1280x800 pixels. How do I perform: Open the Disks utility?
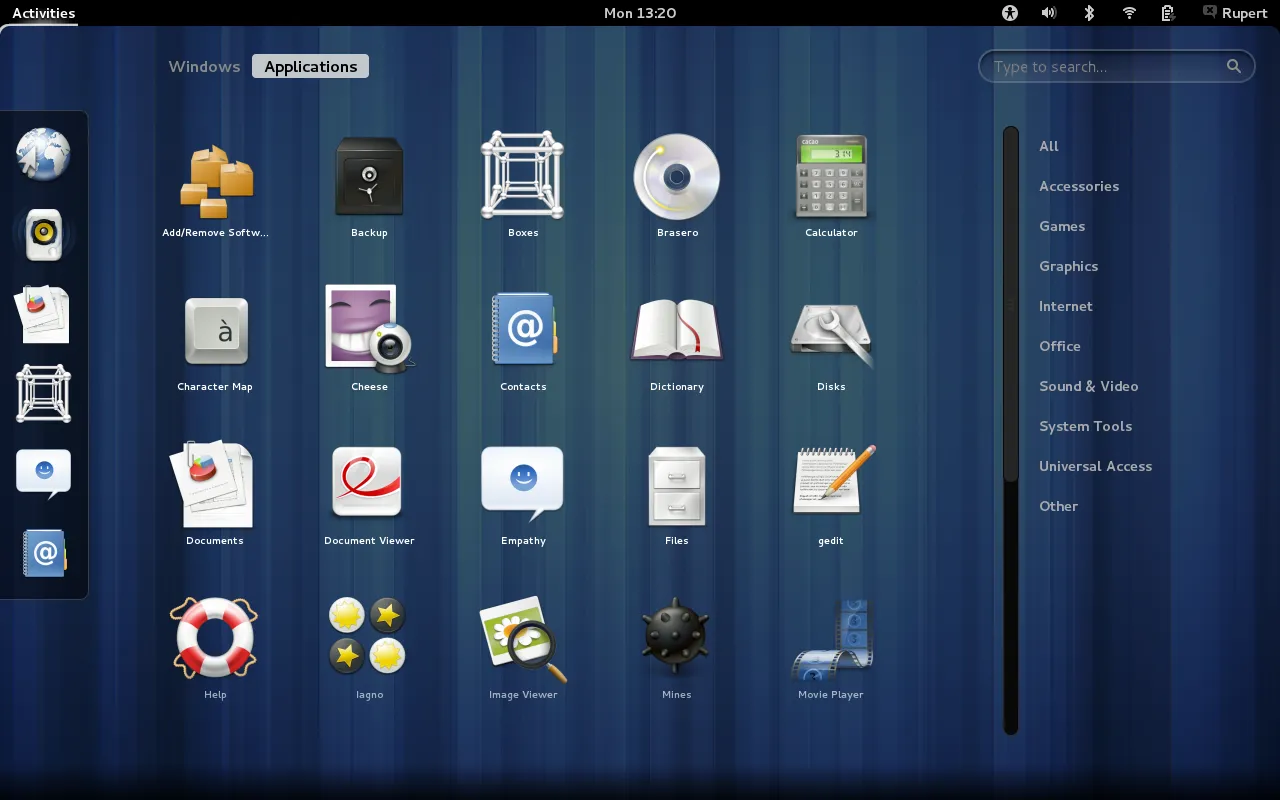831,330
